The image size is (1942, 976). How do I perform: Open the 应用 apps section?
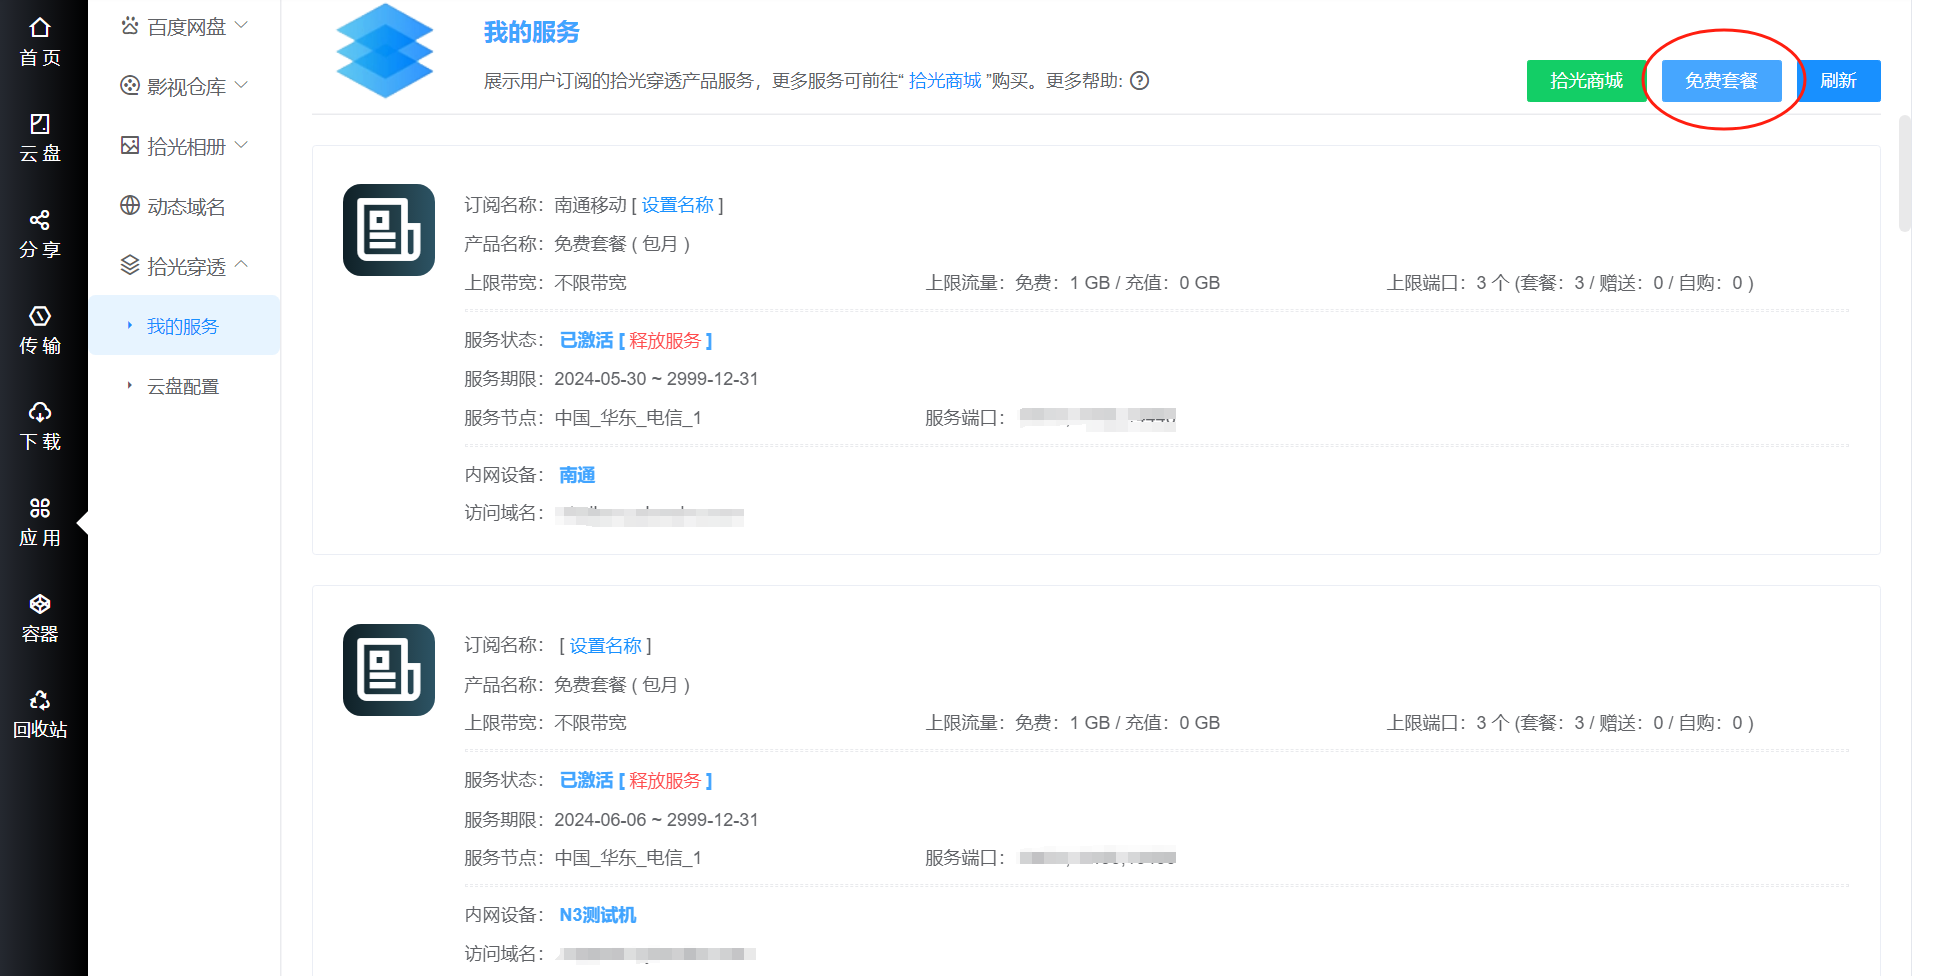pos(40,522)
